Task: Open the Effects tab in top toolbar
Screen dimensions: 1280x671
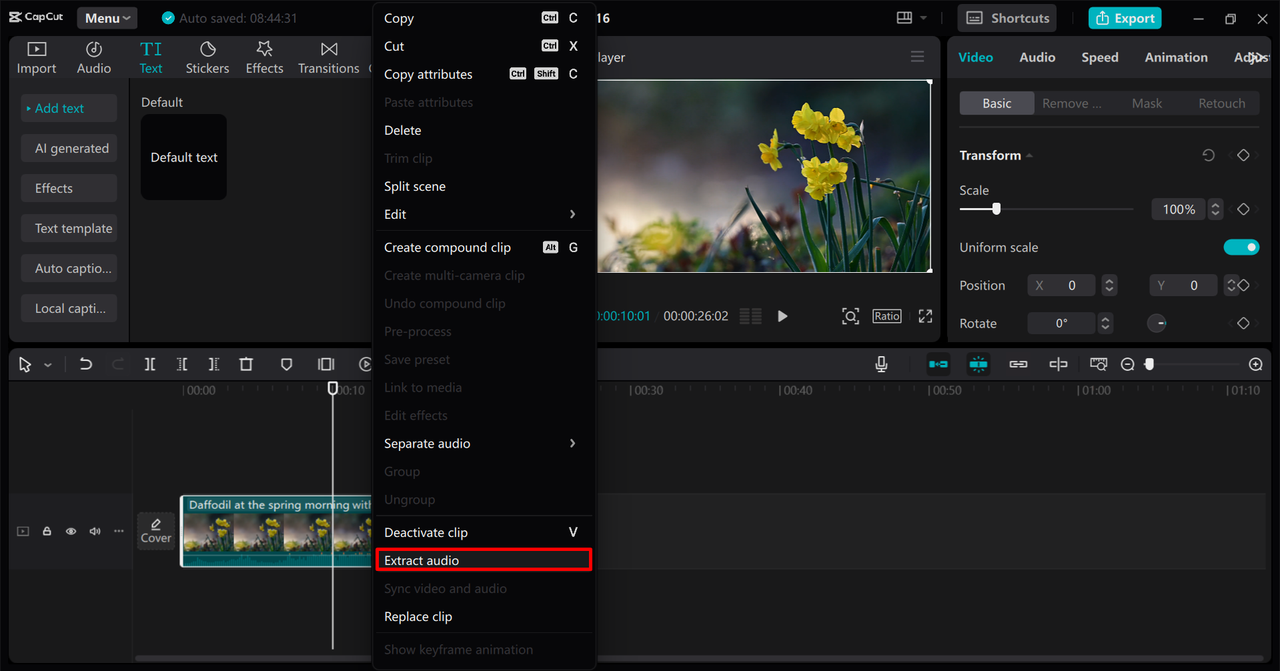Action: click(x=265, y=58)
